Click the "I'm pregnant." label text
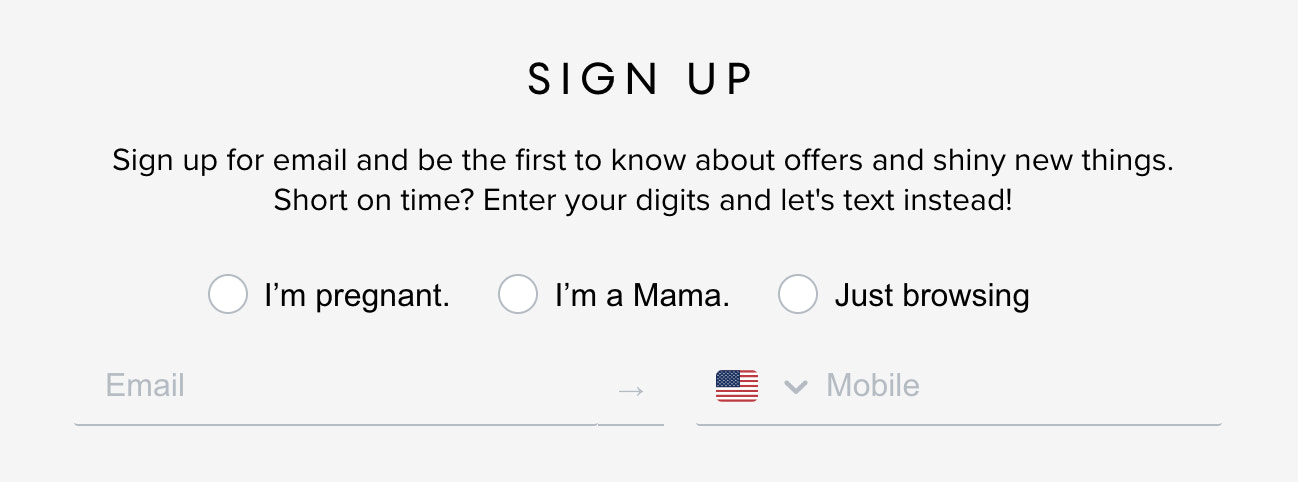The height and width of the screenshot is (482, 1298). click(x=357, y=296)
